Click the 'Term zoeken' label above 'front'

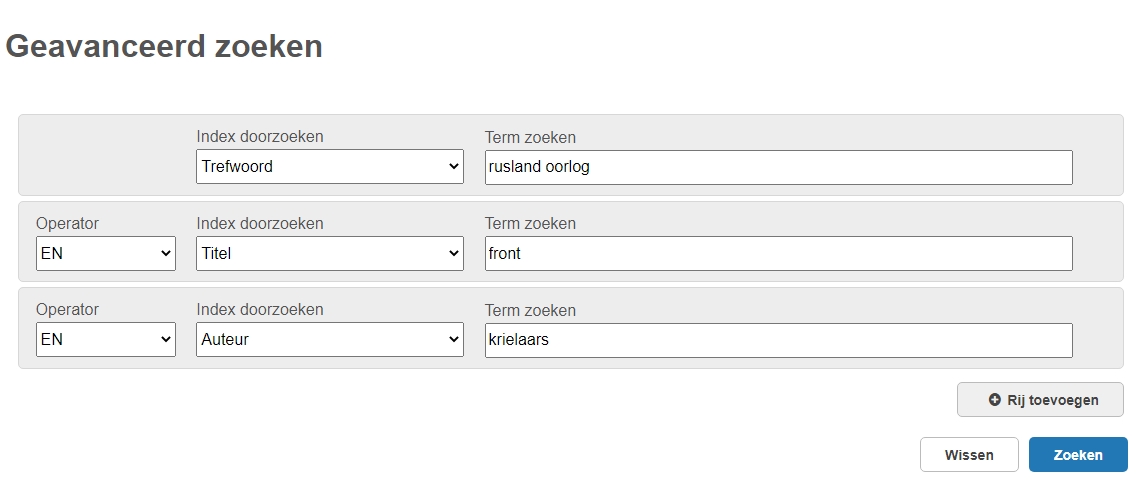(530, 223)
